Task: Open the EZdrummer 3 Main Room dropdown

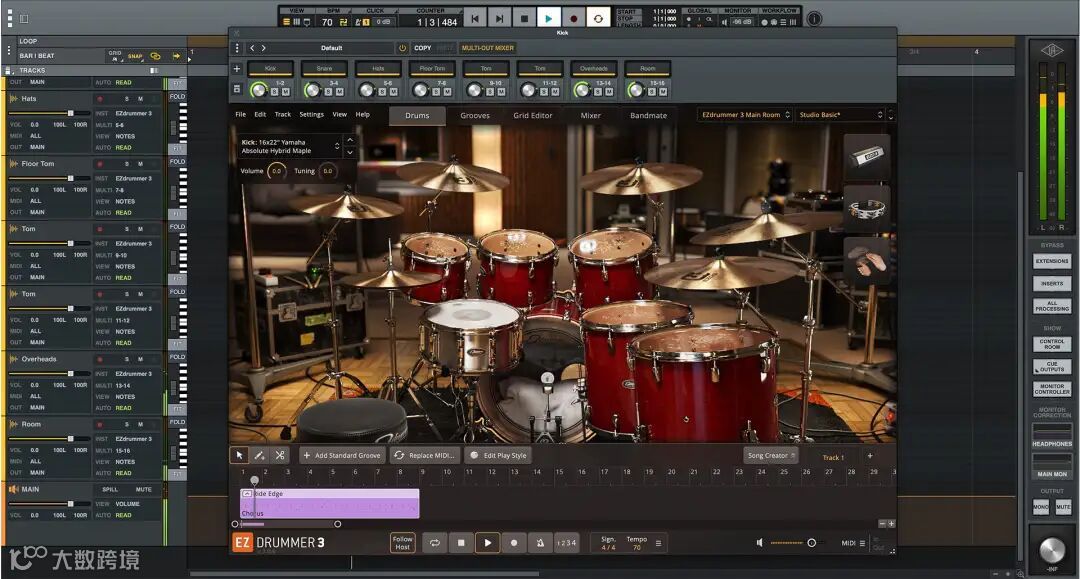Action: [745, 115]
